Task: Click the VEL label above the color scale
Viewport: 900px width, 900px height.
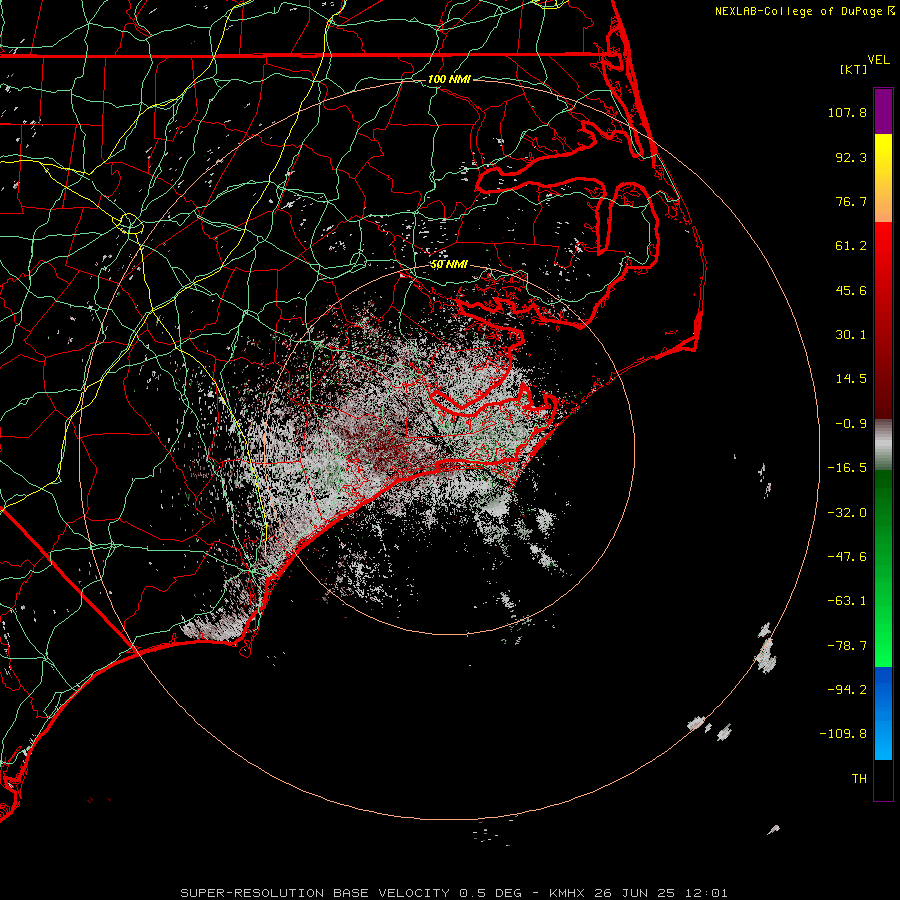Action: click(878, 60)
